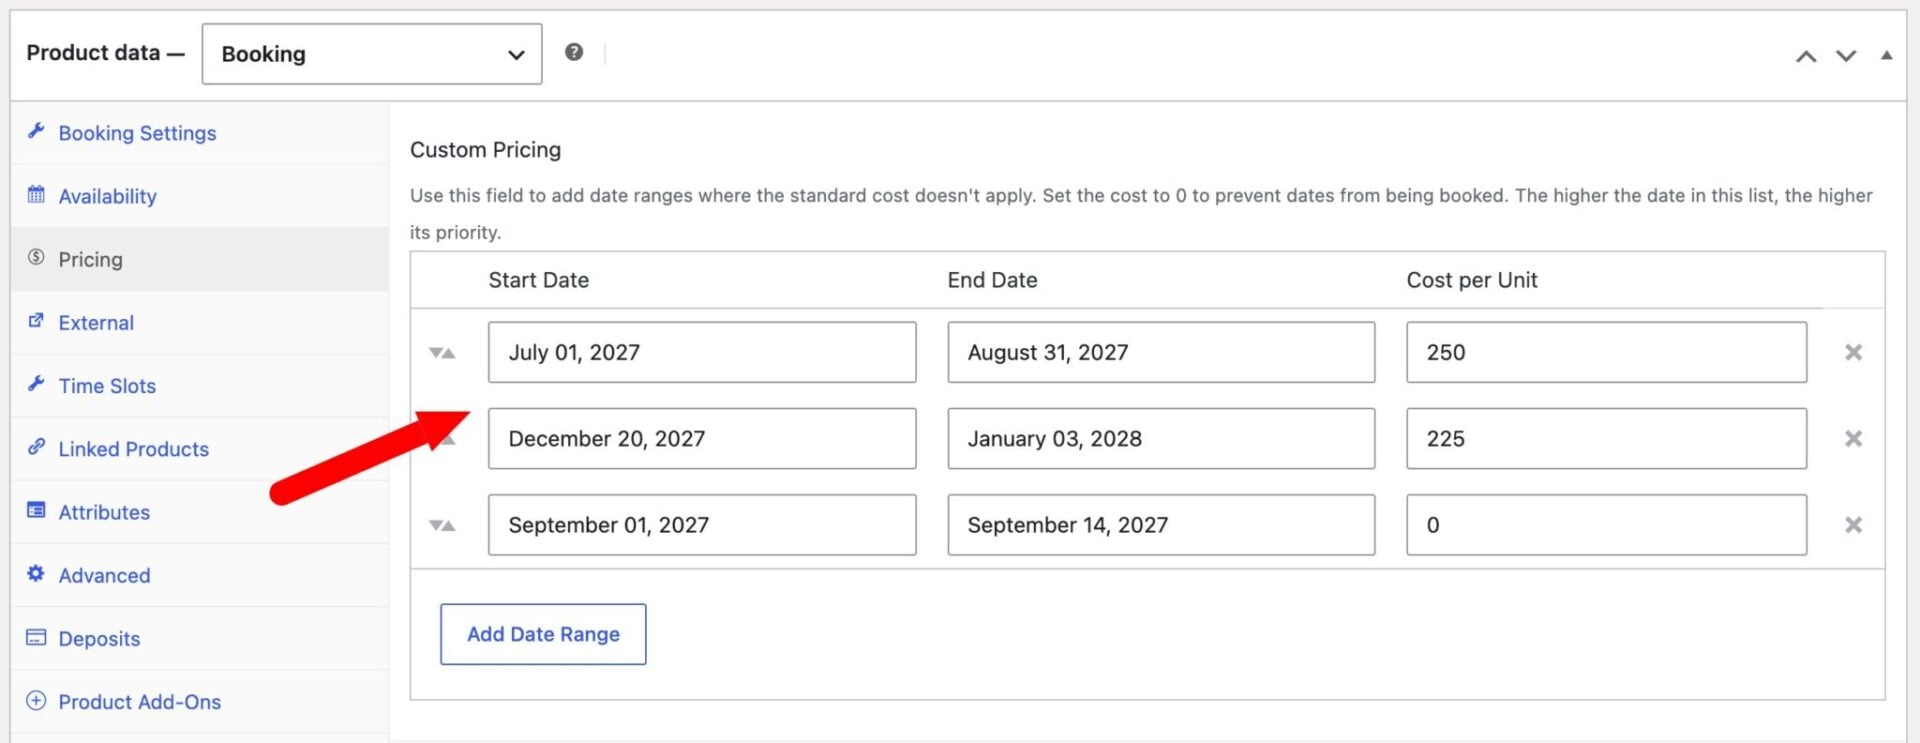Screen dimensions: 1920x743
Task: Click the wrench icon beside Time Slots
Action: pos(36,383)
